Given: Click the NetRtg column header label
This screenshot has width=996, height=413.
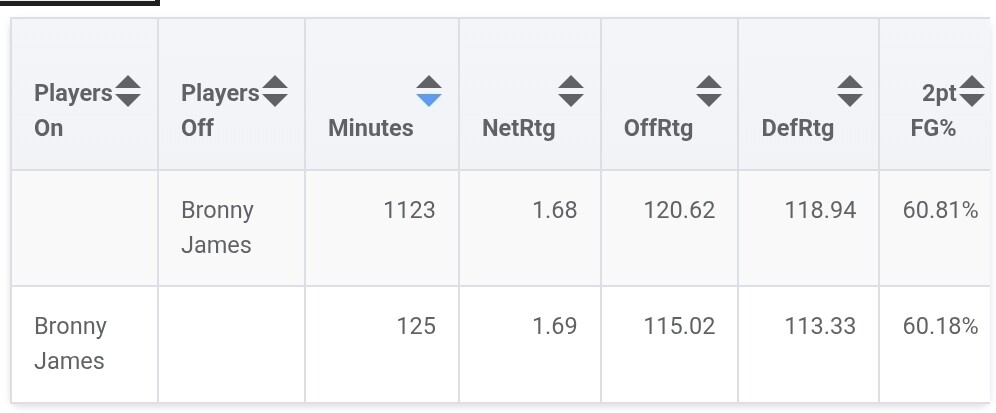Looking at the screenshot, I should 518,128.
